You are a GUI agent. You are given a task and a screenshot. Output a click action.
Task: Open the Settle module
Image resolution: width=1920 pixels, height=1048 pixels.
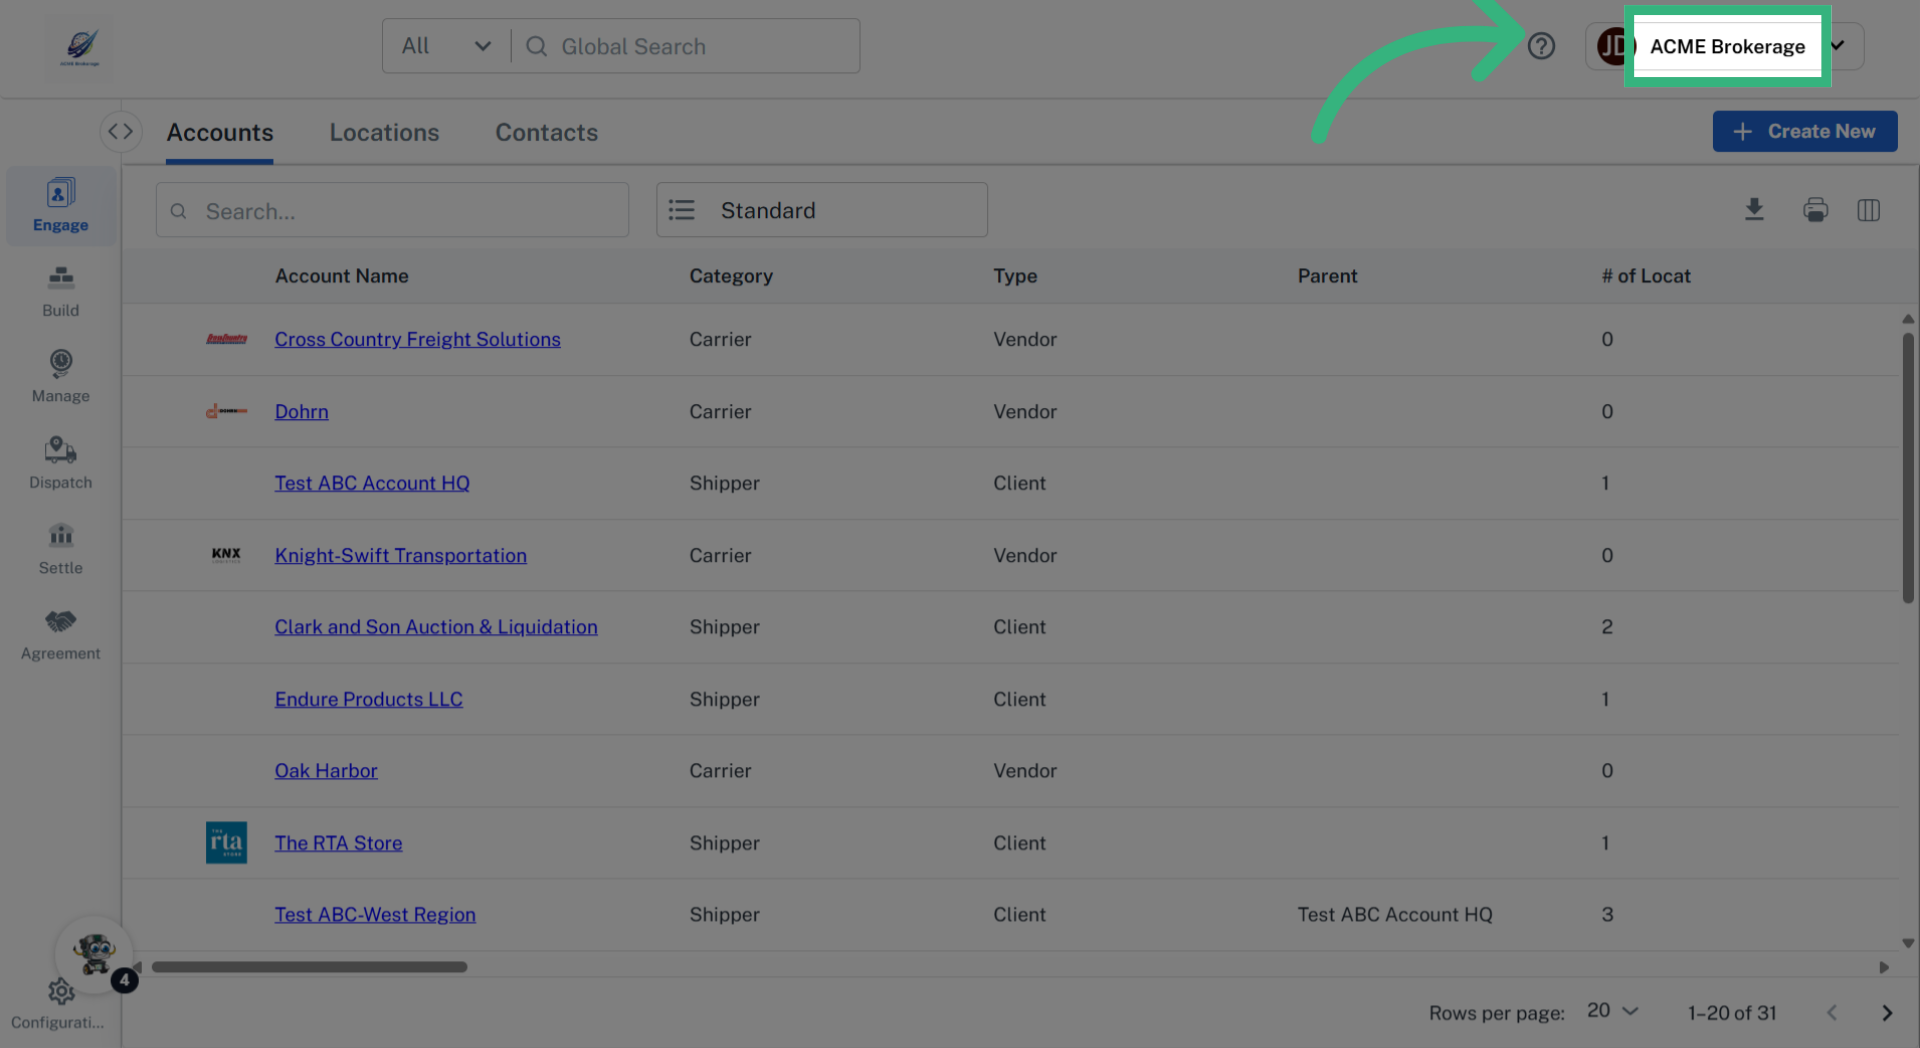(60, 548)
